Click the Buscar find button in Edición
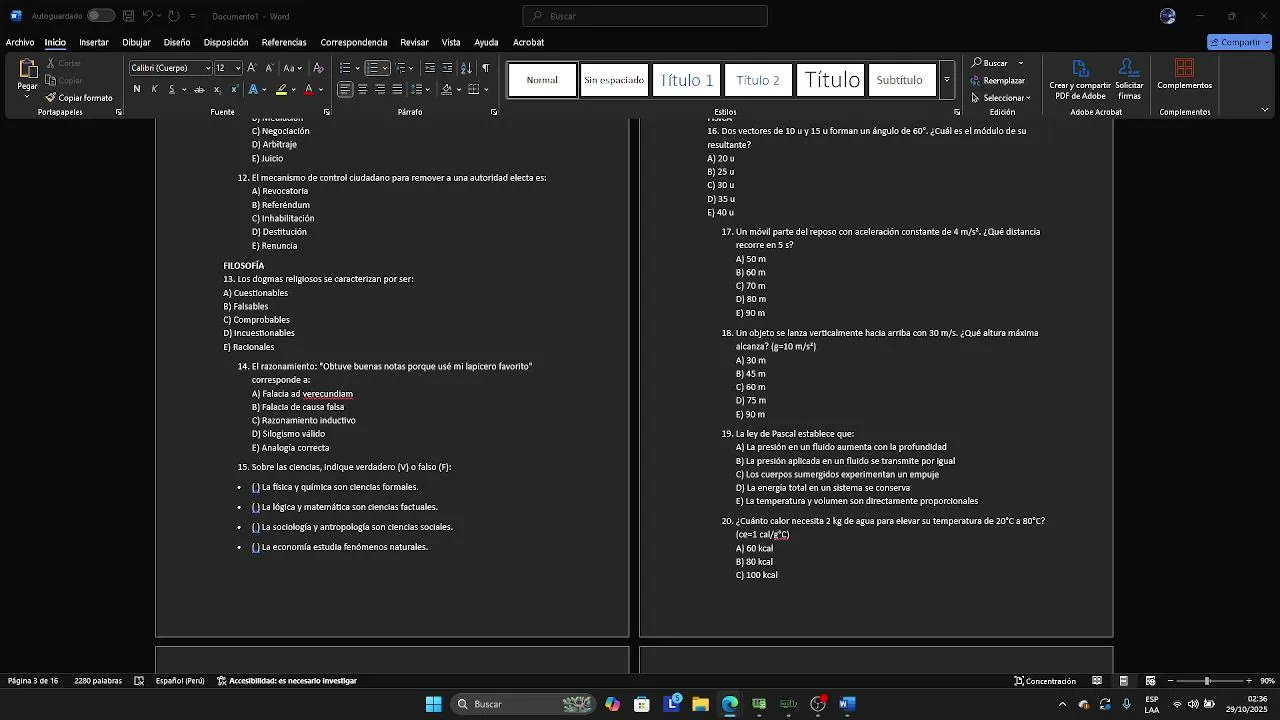The height and width of the screenshot is (720, 1280). [990, 63]
